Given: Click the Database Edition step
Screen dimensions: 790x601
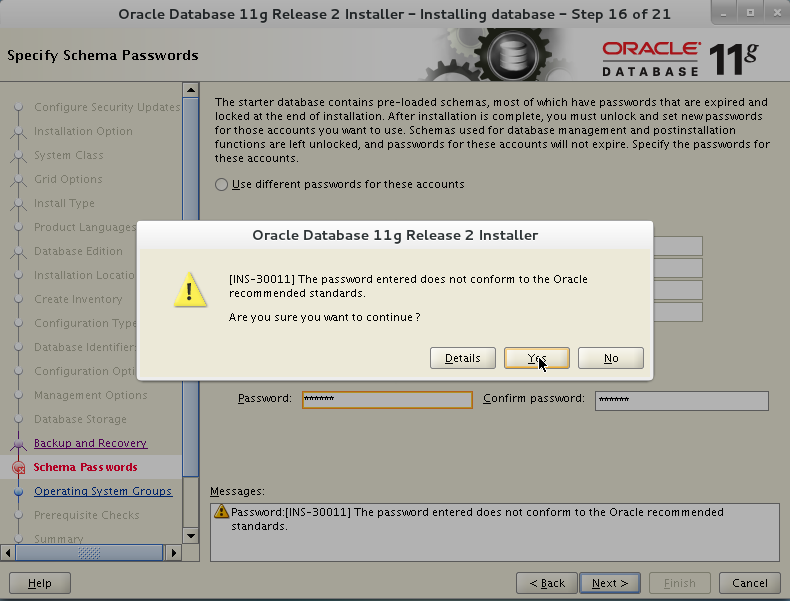Looking at the screenshot, I should tap(78, 251).
